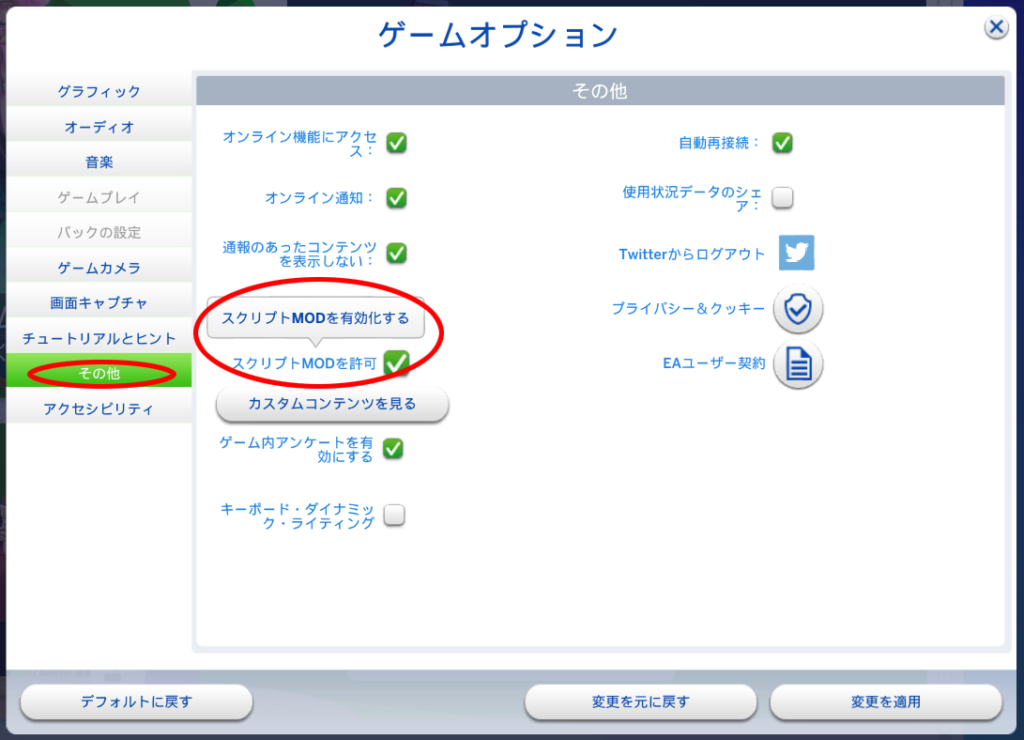Click 変更を元に戻す button
This screenshot has width=1024, height=740.
click(640, 703)
